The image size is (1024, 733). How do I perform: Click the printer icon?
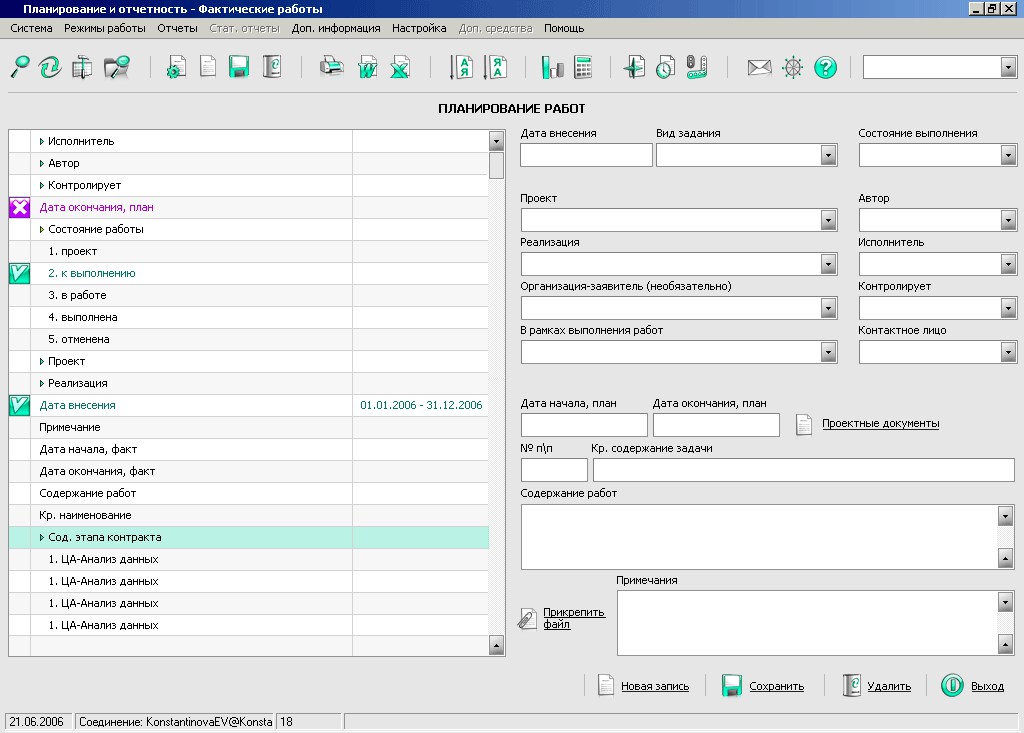pos(332,67)
